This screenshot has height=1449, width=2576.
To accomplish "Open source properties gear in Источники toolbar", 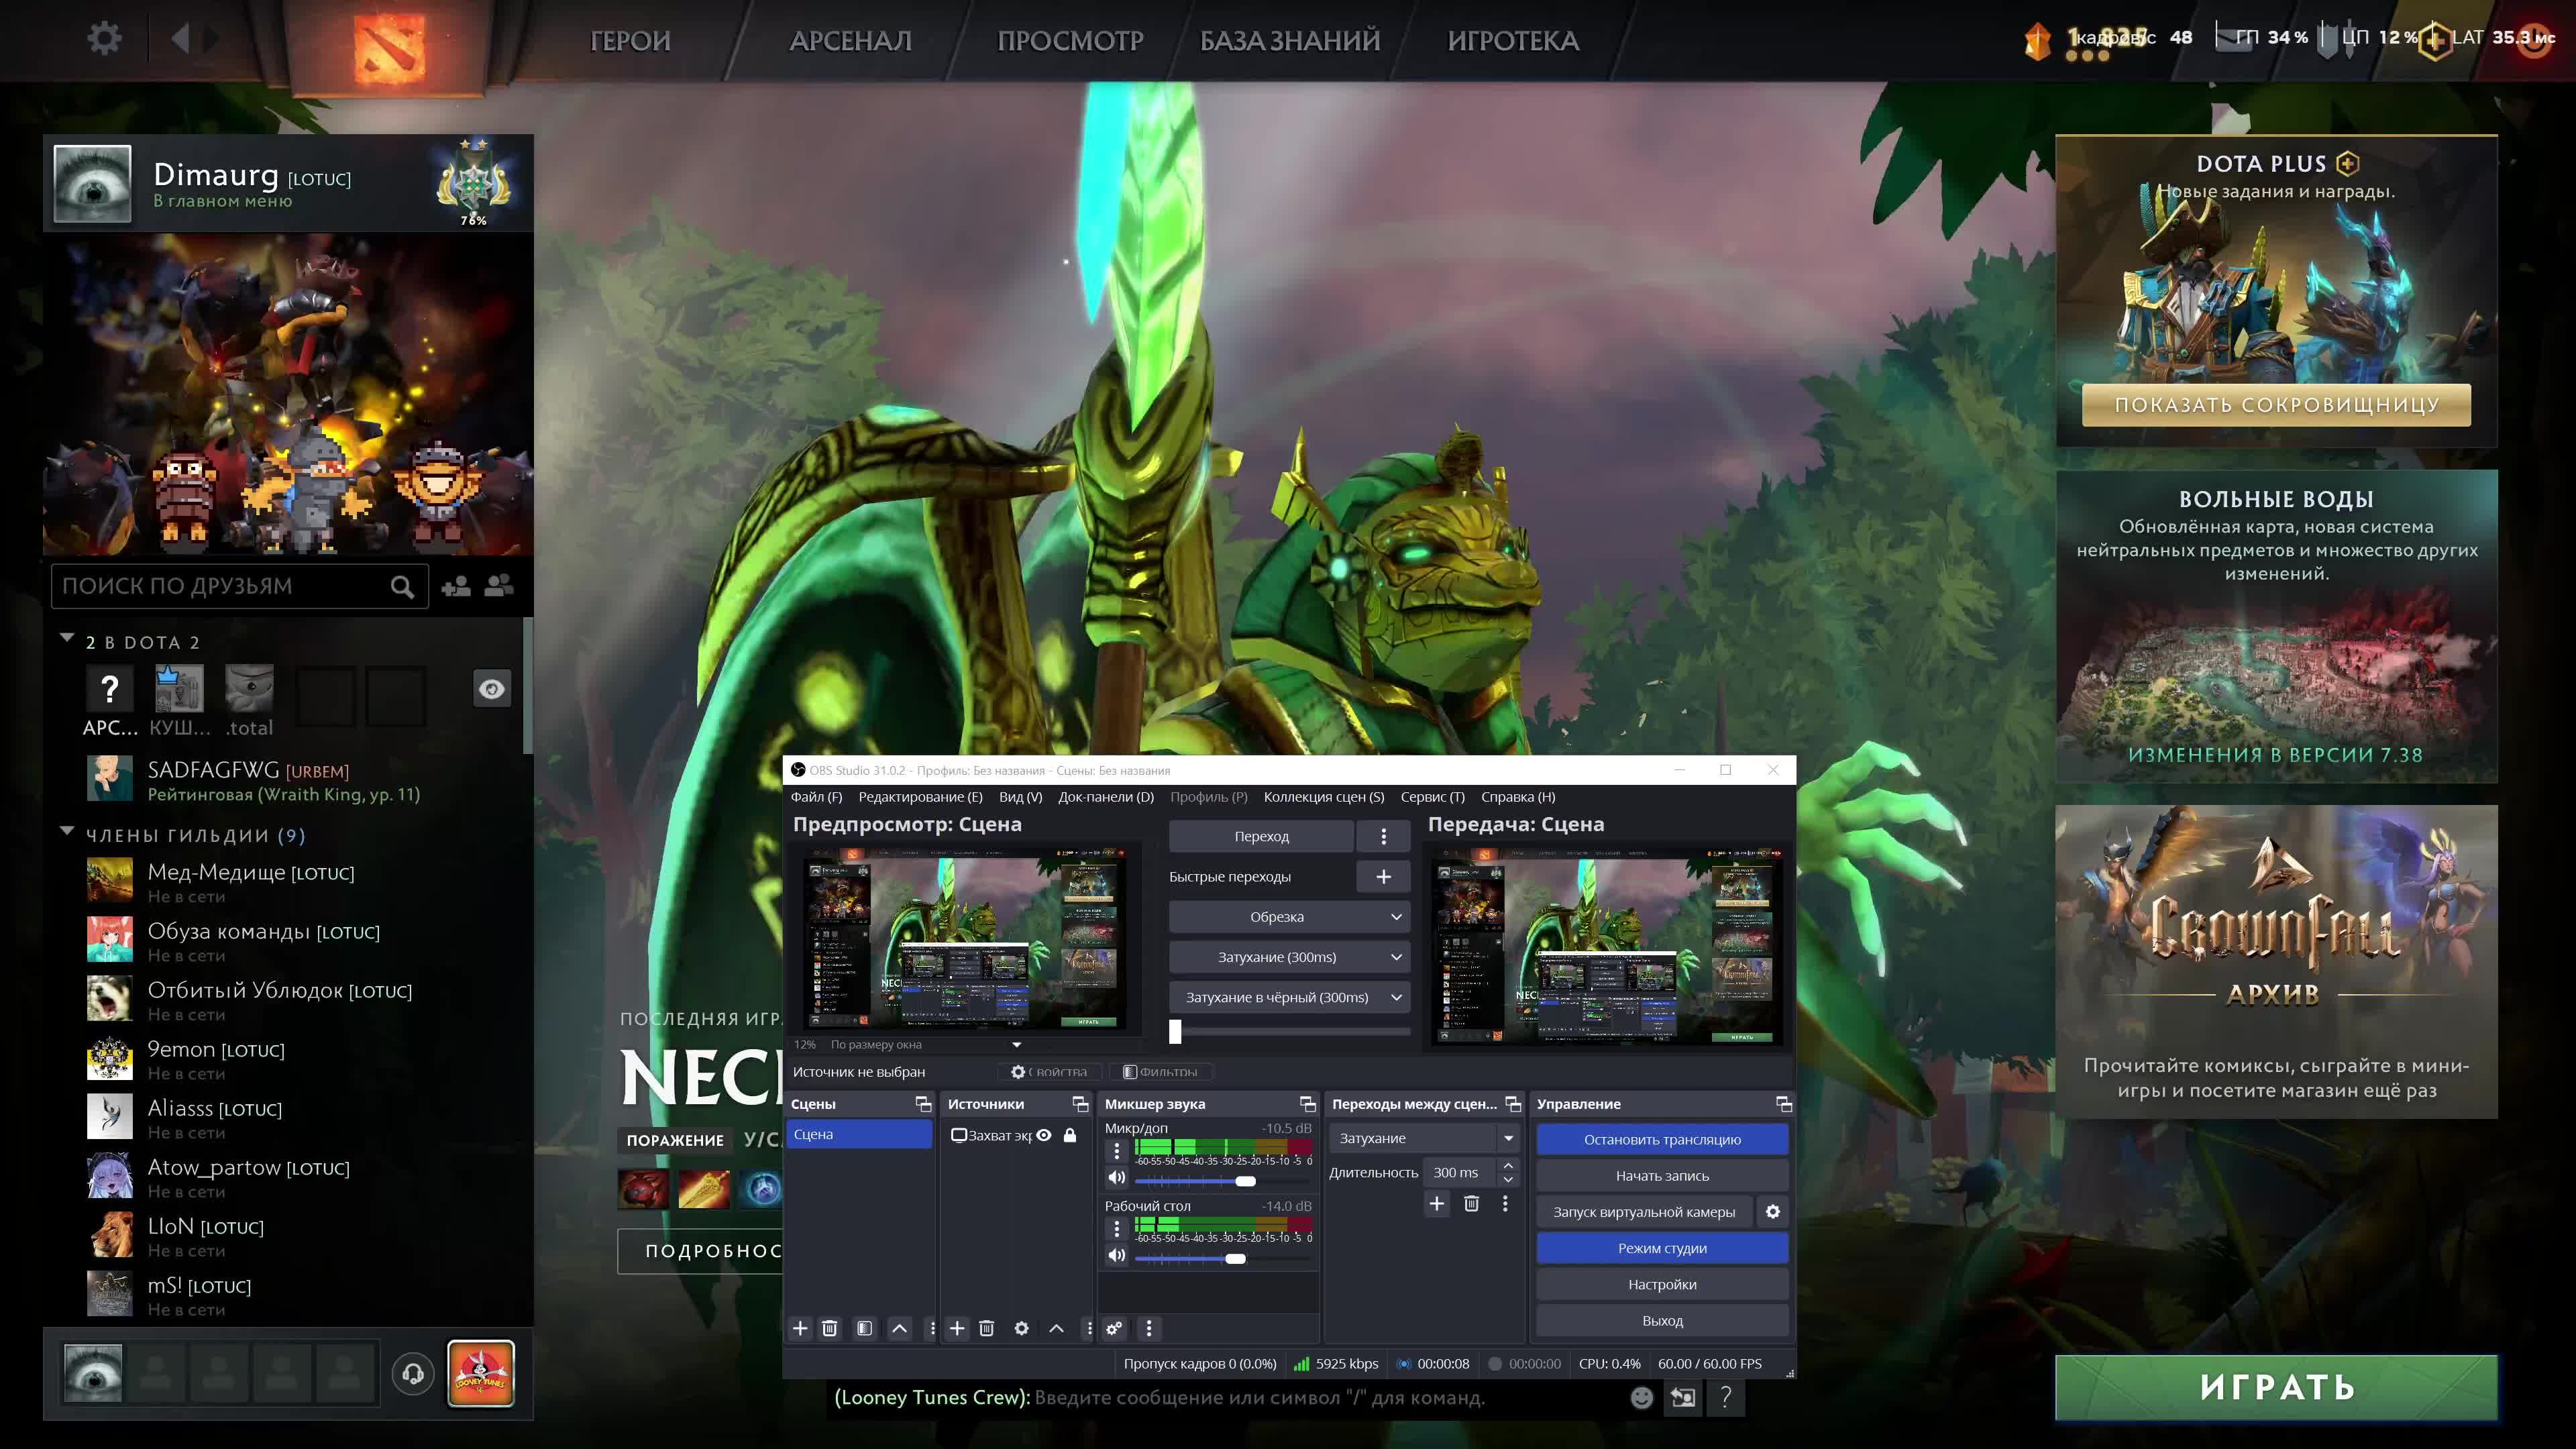I will click(x=1021, y=1328).
